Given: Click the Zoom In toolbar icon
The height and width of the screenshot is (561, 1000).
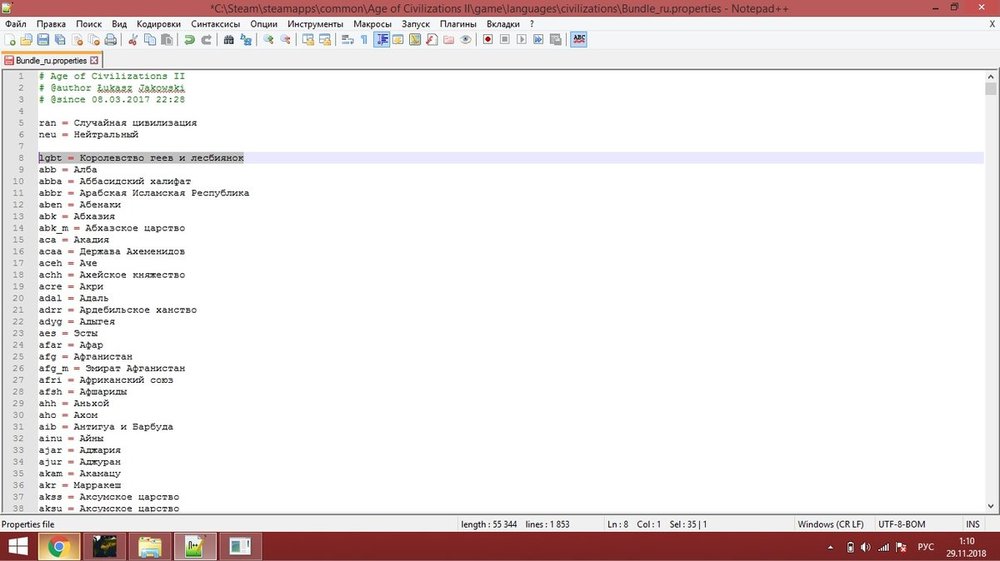Looking at the screenshot, I should pos(268,40).
